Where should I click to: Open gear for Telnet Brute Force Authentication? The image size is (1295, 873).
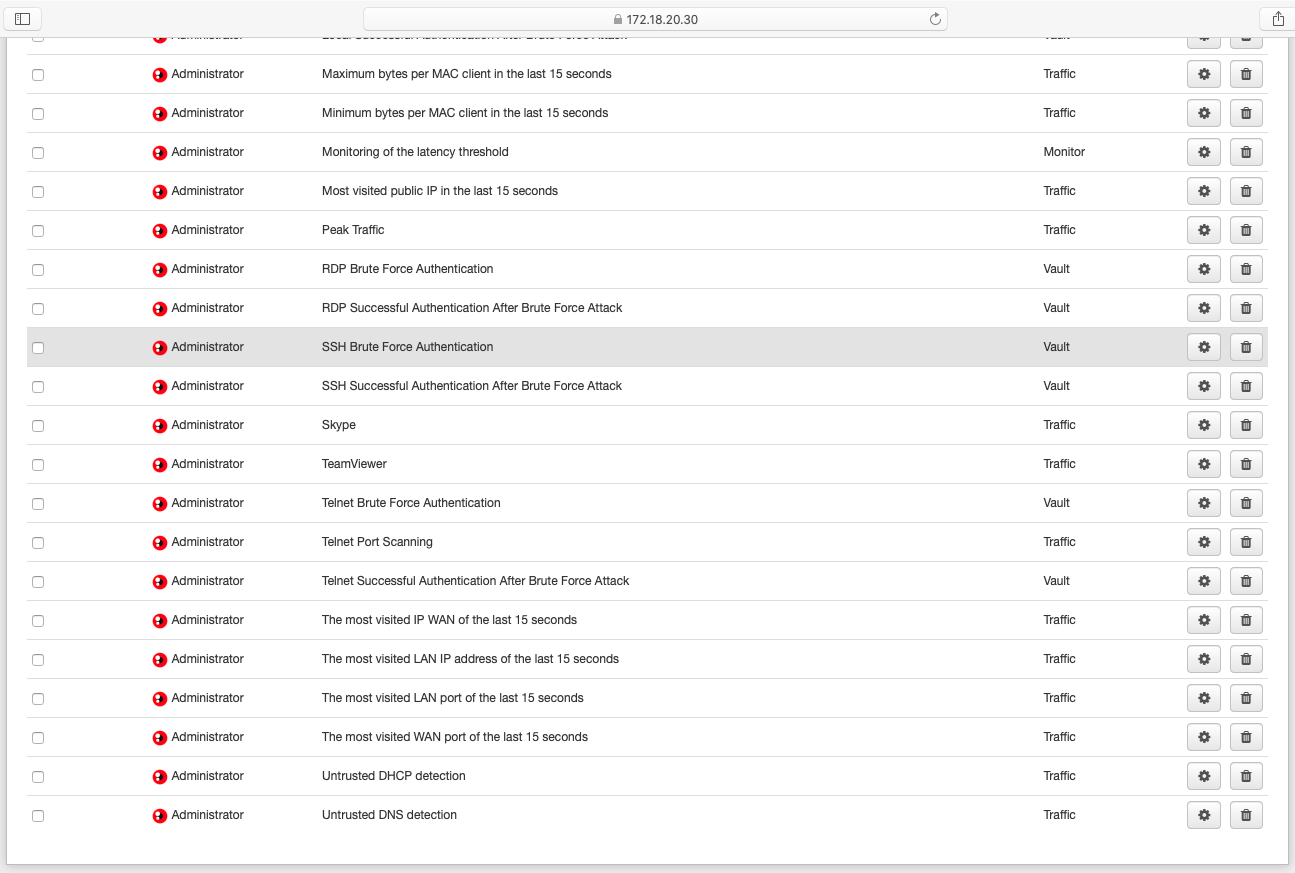coord(1204,503)
